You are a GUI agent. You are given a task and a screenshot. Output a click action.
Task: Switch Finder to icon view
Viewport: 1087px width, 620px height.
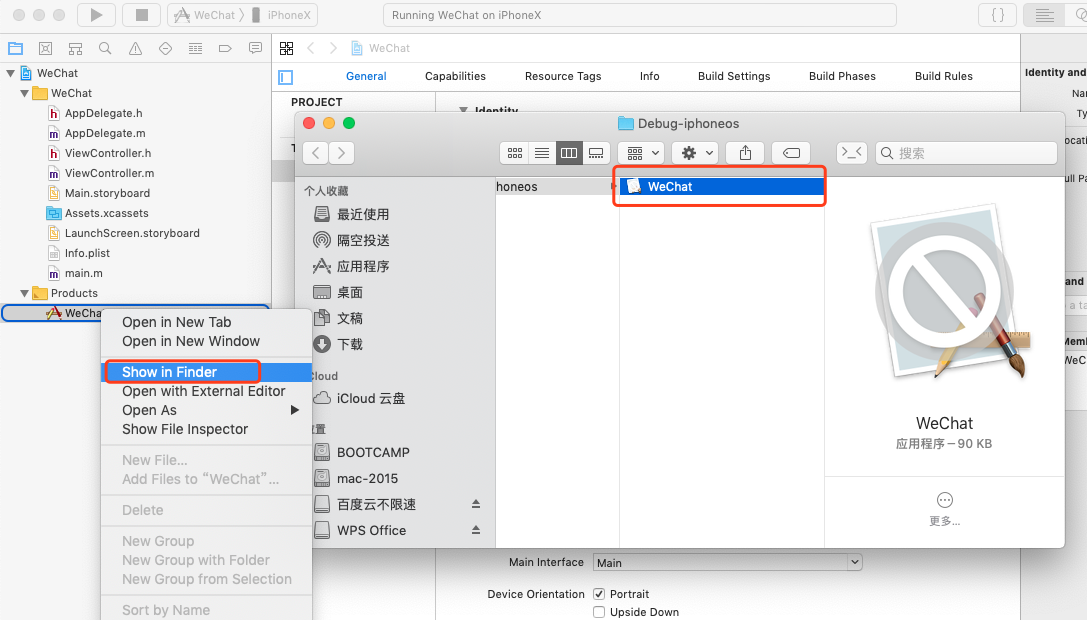514,153
